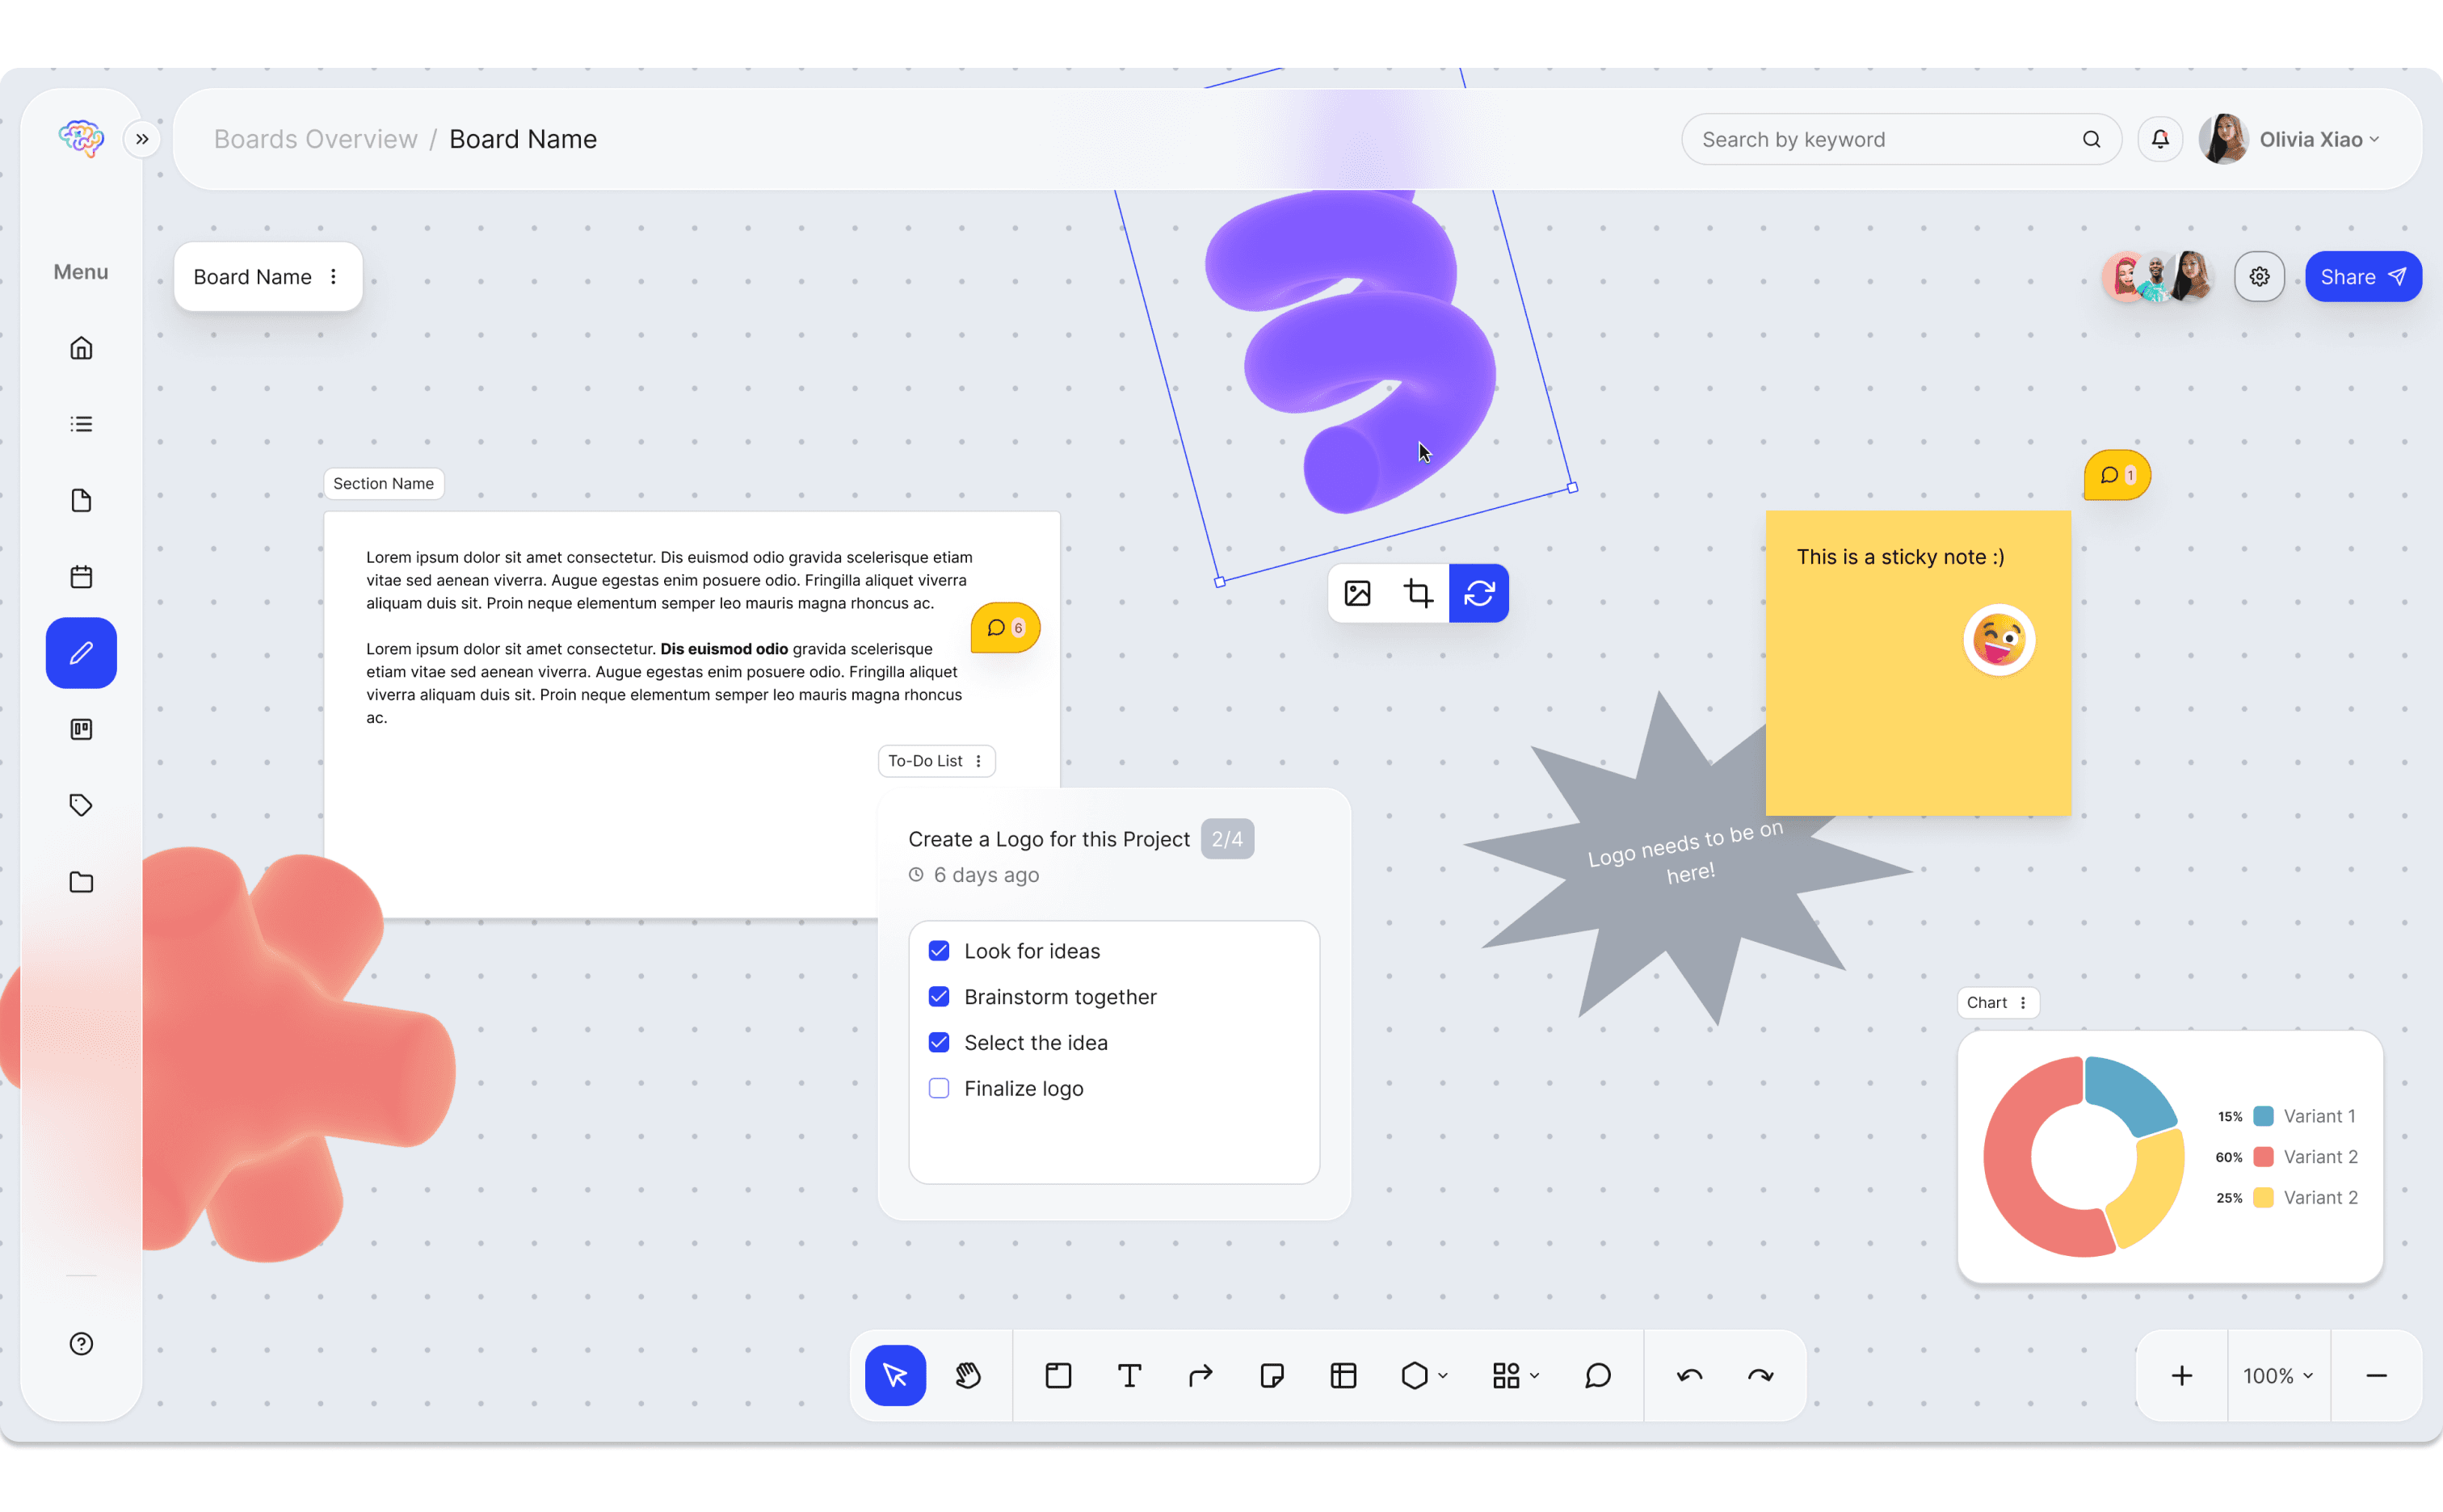This screenshot has height=1512, width=2443.
Task: Click the Share button
Action: click(2362, 277)
